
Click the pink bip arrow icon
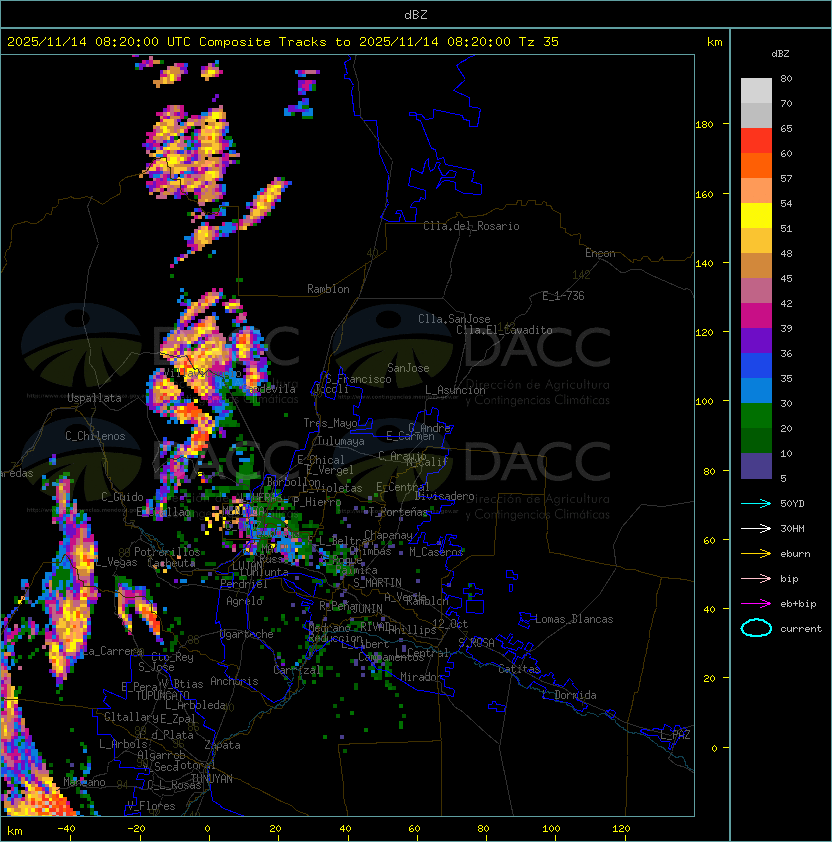tap(756, 578)
